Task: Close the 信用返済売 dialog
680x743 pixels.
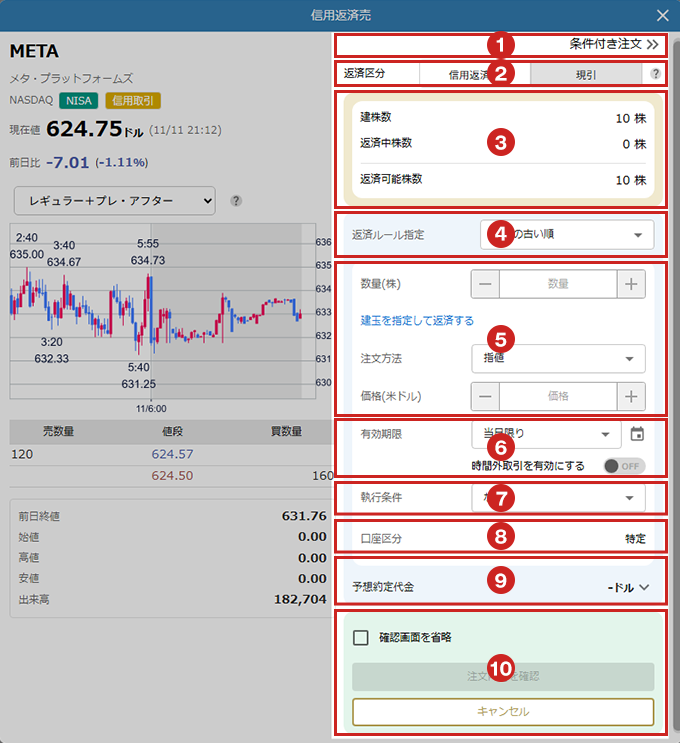Action: (662, 16)
